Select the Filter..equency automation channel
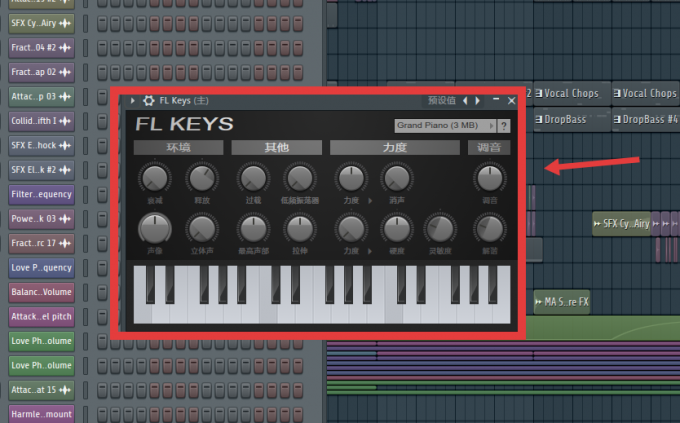 click(x=41, y=194)
